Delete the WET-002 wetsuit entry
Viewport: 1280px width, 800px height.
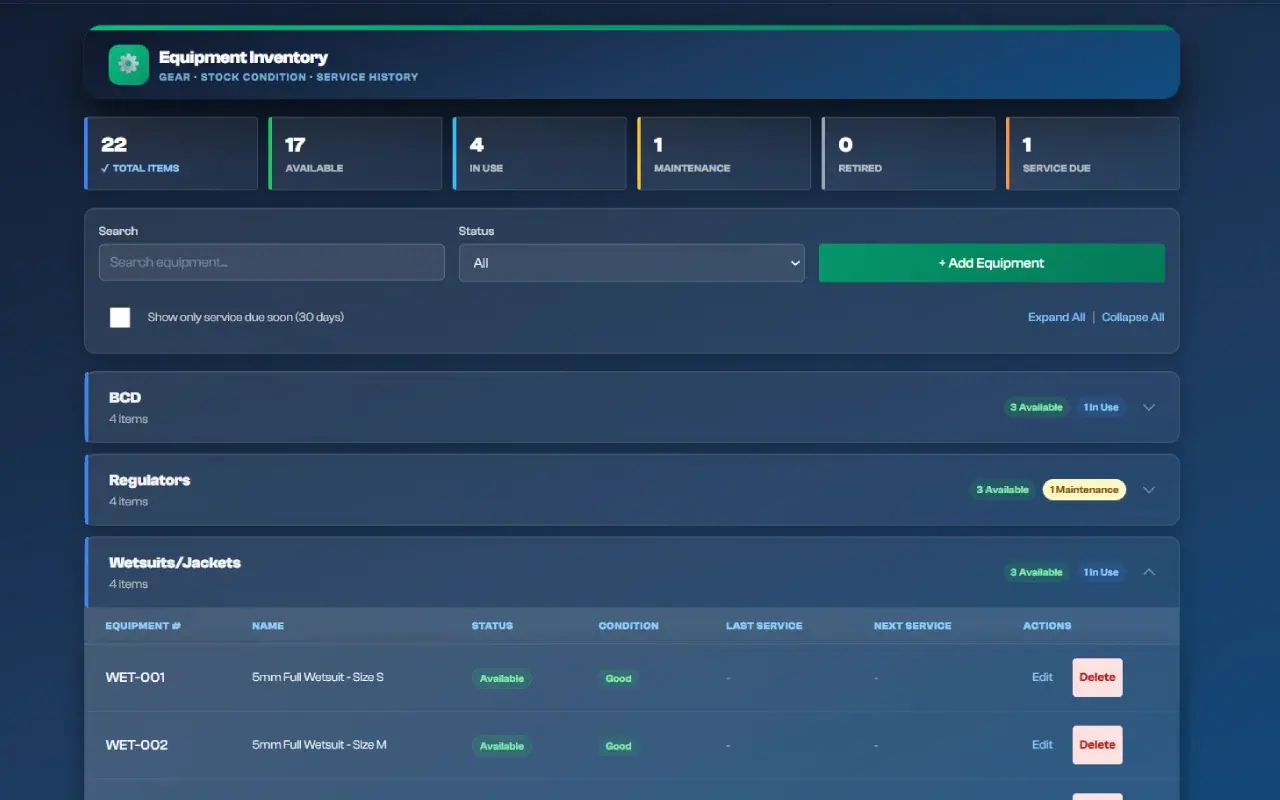coord(1097,745)
